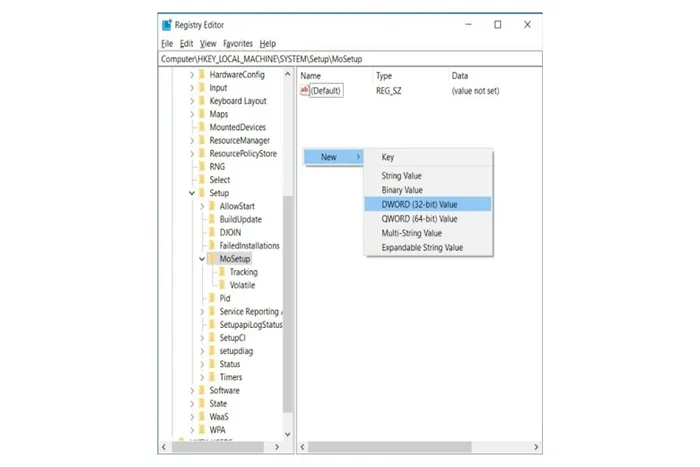The height and width of the screenshot is (467, 700).
Task: Click the Type column header
Action: [x=384, y=76]
